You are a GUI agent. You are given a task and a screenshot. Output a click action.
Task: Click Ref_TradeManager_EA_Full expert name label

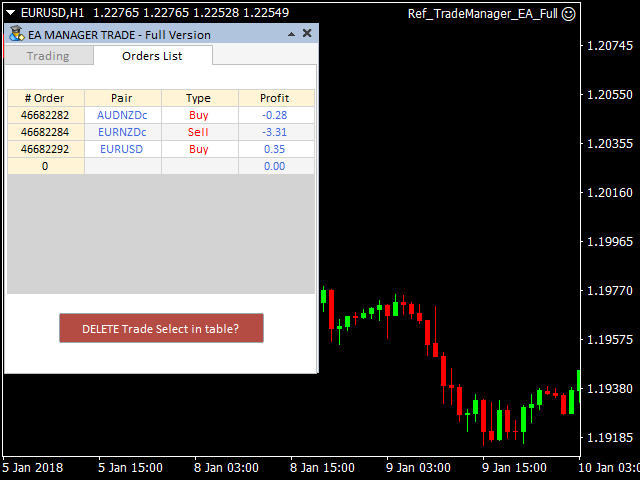point(482,14)
